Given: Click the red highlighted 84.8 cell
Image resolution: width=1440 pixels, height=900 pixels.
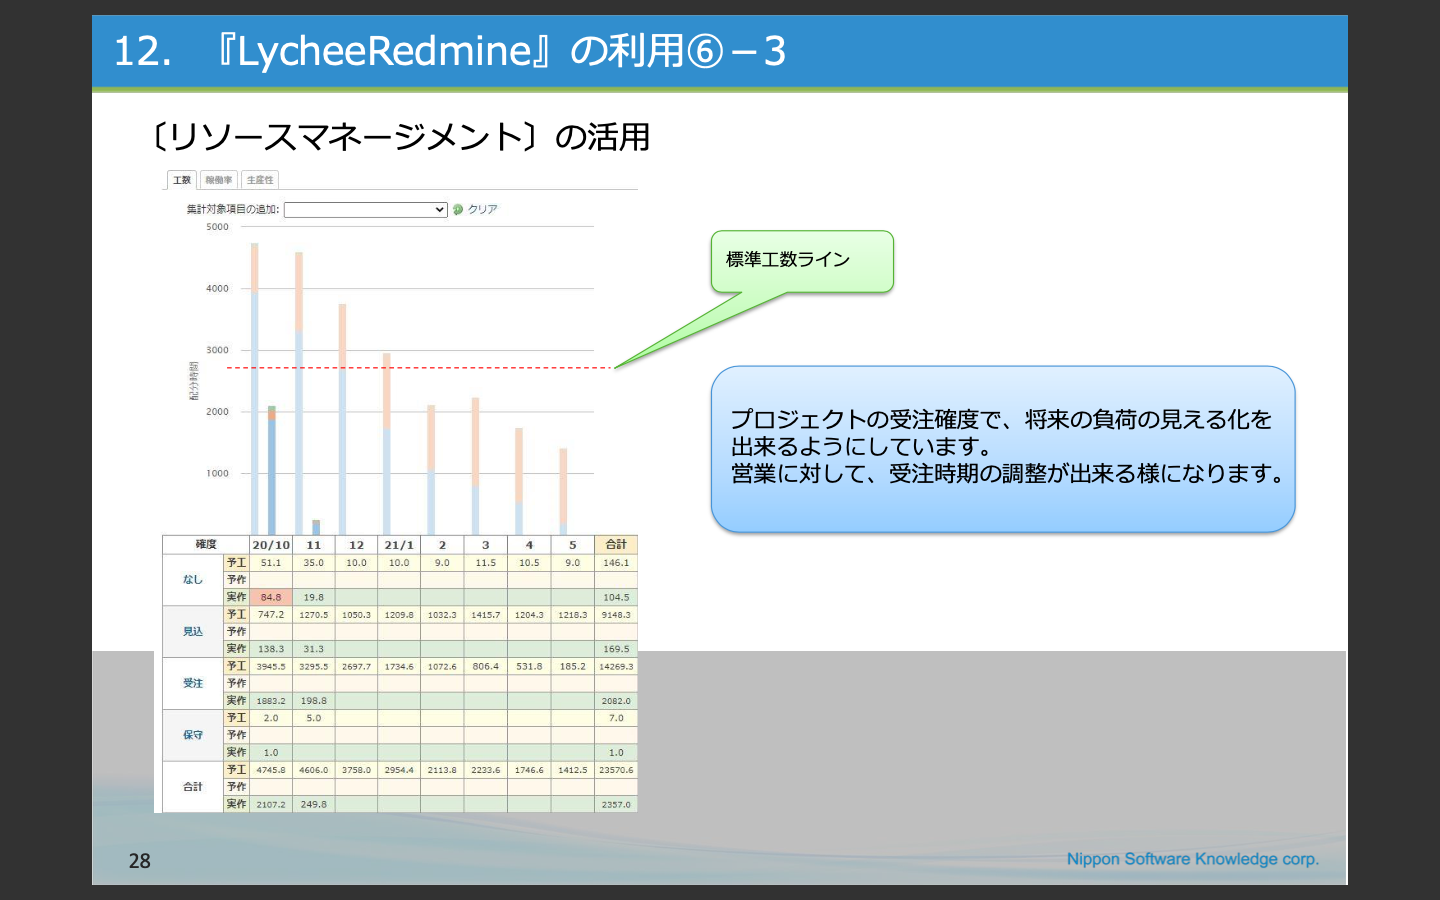Looking at the screenshot, I should [271, 597].
